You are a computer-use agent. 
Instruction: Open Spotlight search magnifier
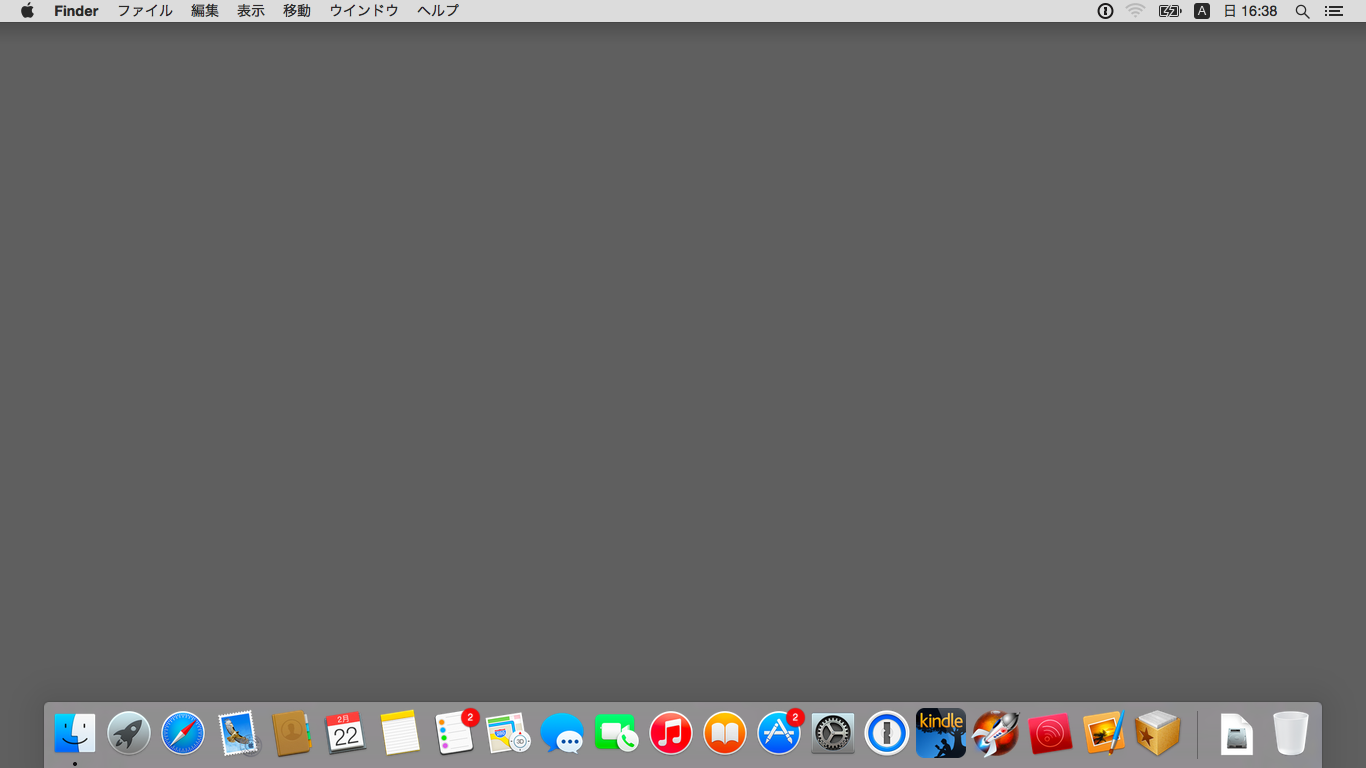[x=1302, y=11]
